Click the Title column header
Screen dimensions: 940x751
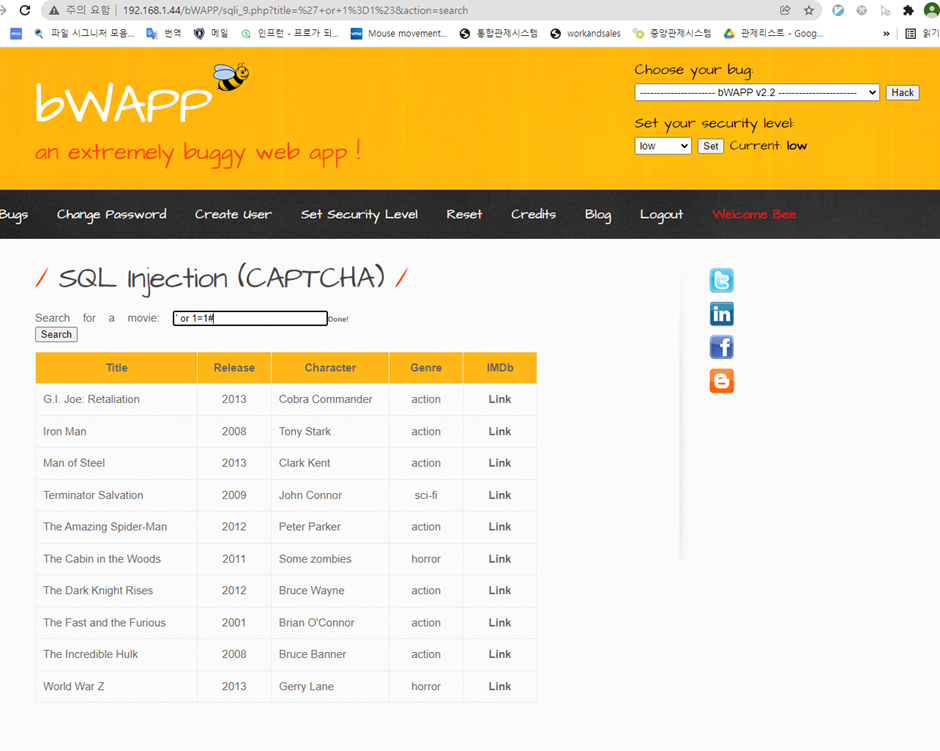(x=116, y=368)
